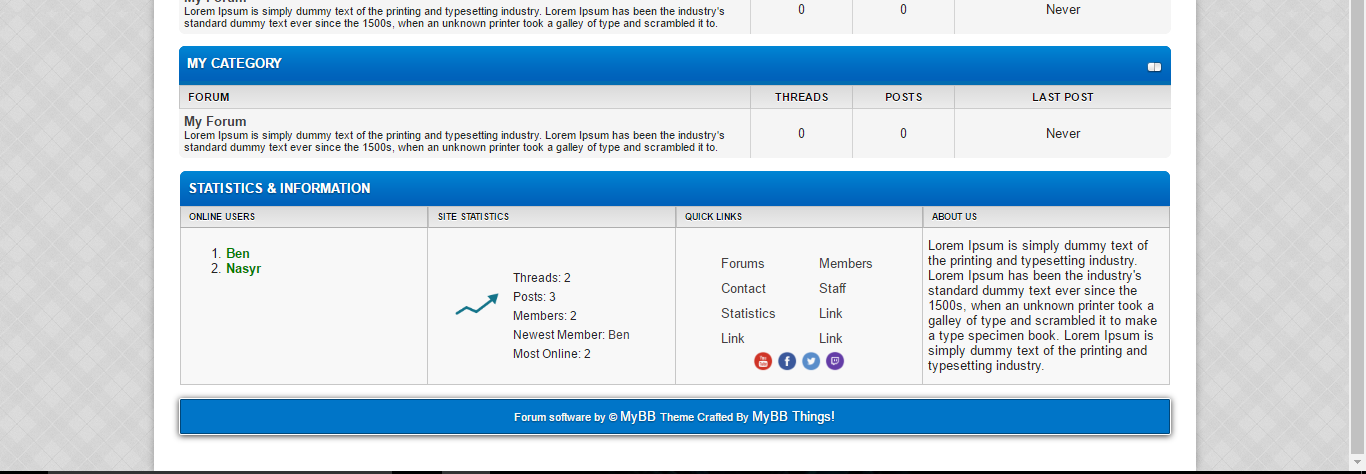Open the Statistics quick link
The height and width of the screenshot is (474, 1366).
[x=748, y=314]
